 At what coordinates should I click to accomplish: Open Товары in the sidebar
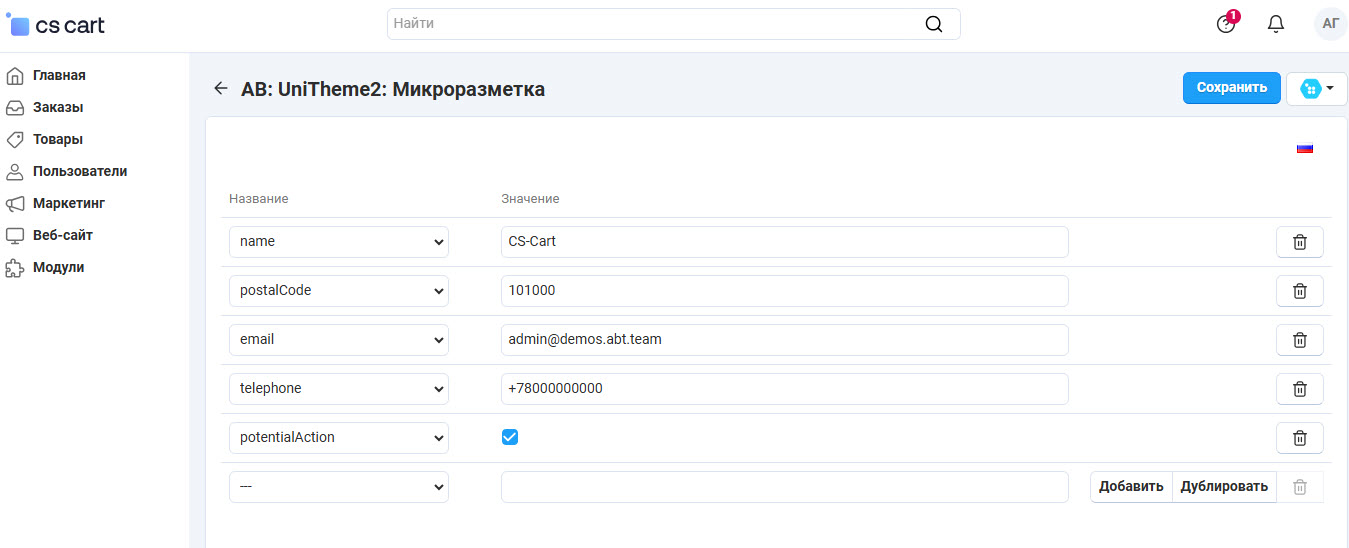coord(58,139)
